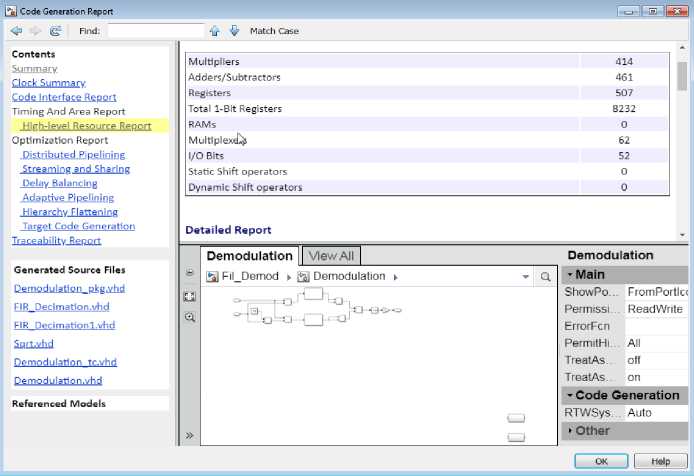Switch to the View All tab
The height and width of the screenshot is (476, 694).
click(331, 256)
